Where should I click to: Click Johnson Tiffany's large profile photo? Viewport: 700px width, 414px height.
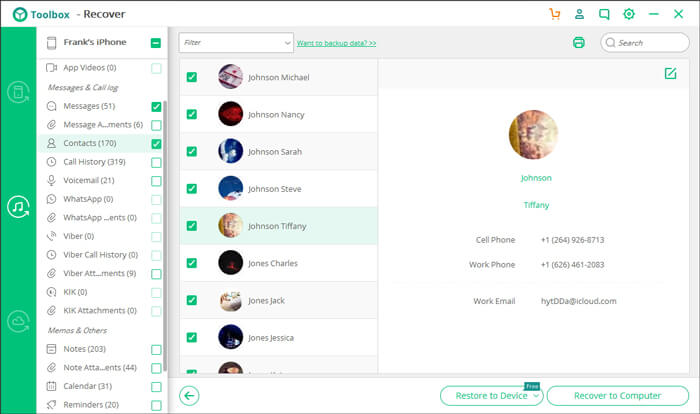pos(533,135)
